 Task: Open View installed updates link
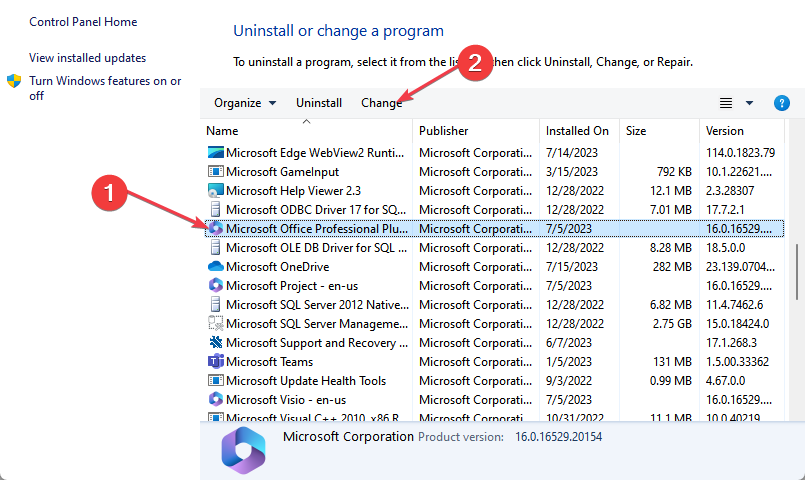point(87,58)
